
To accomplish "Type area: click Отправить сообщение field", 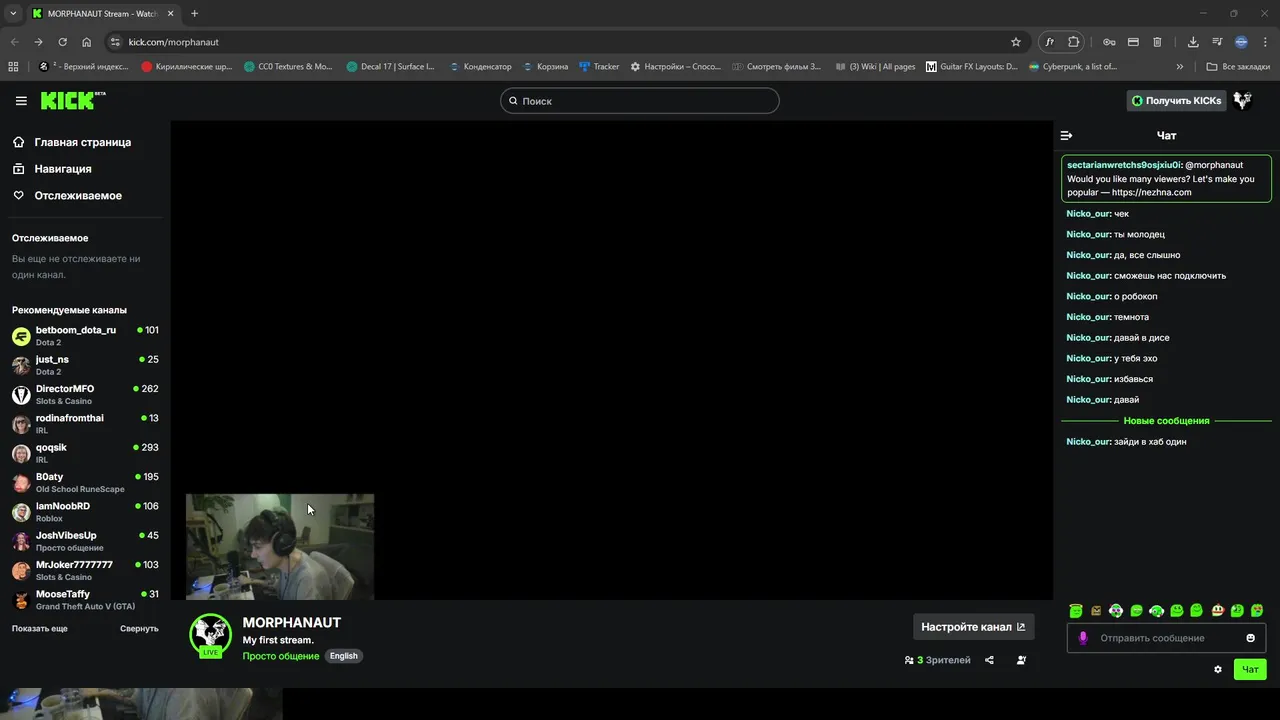I will pos(1167,638).
